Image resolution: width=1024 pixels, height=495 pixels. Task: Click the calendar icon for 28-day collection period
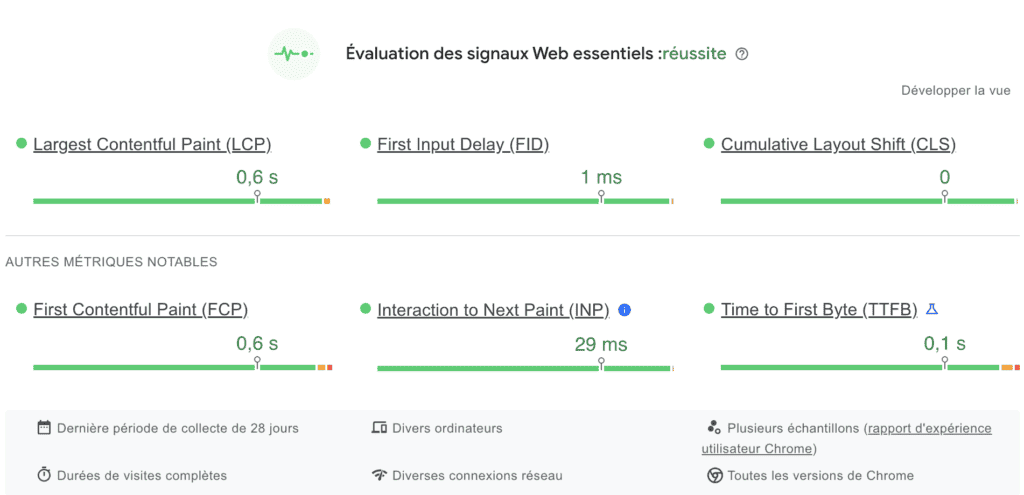click(44, 428)
